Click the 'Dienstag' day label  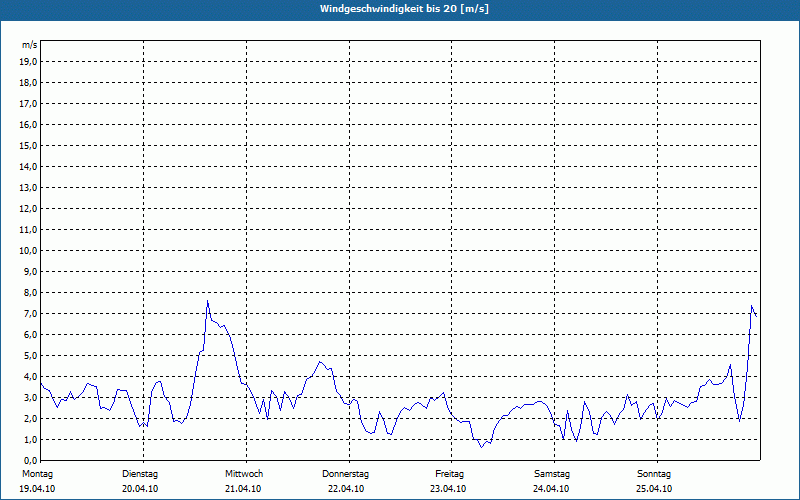(x=140, y=474)
